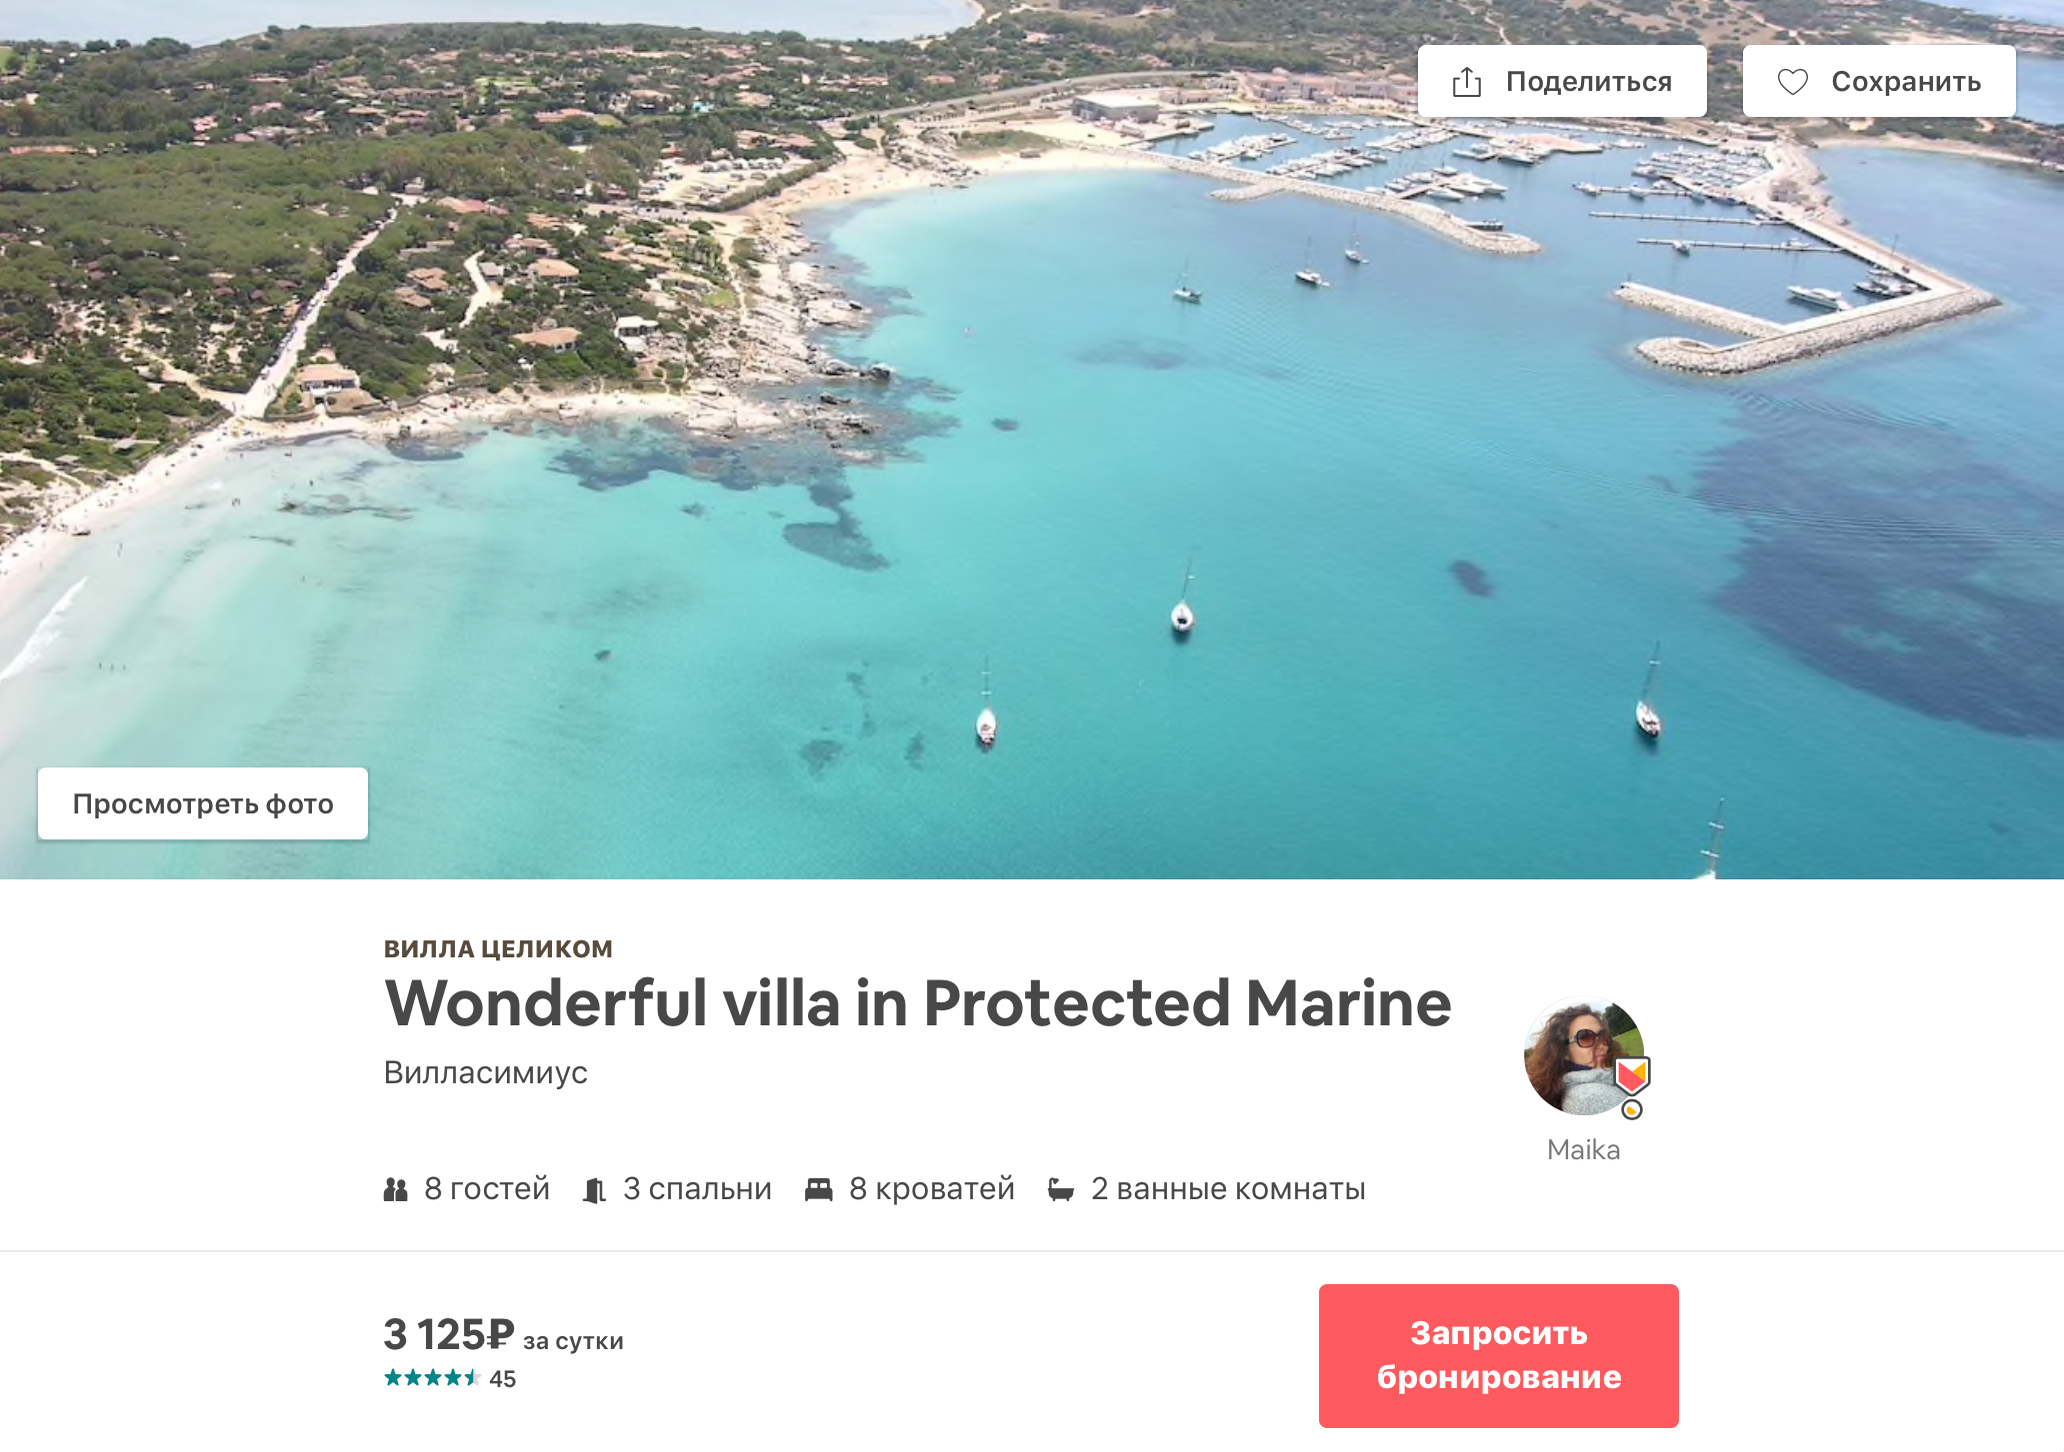The image size is (2064, 1452).
Task: Click the guests people icon
Action: (x=396, y=1189)
